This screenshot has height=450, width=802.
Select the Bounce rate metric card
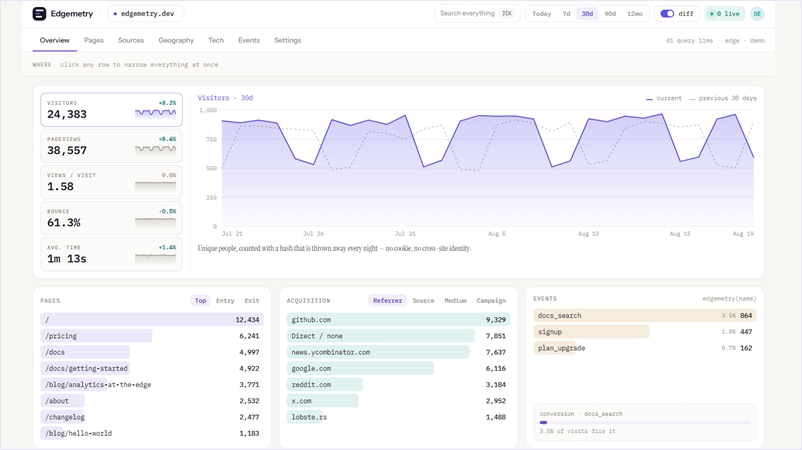112,218
